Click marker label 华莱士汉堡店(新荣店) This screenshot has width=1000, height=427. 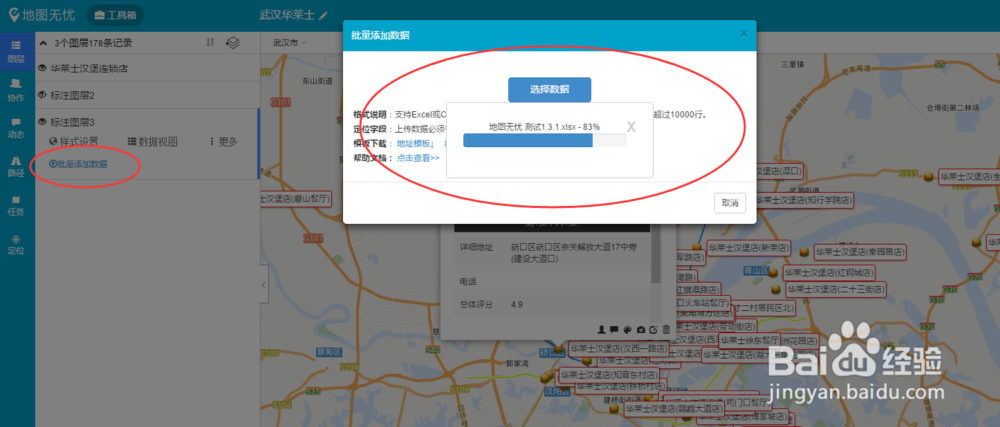749,247
